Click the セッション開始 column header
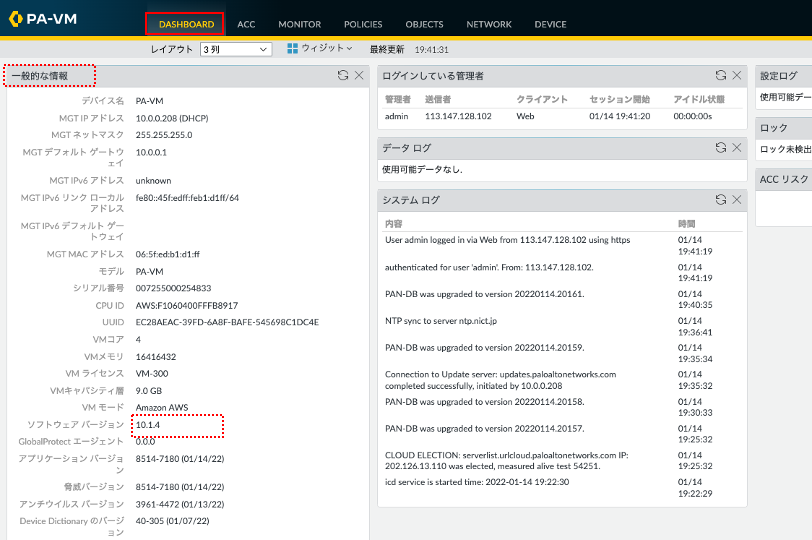 coord(619,99)
